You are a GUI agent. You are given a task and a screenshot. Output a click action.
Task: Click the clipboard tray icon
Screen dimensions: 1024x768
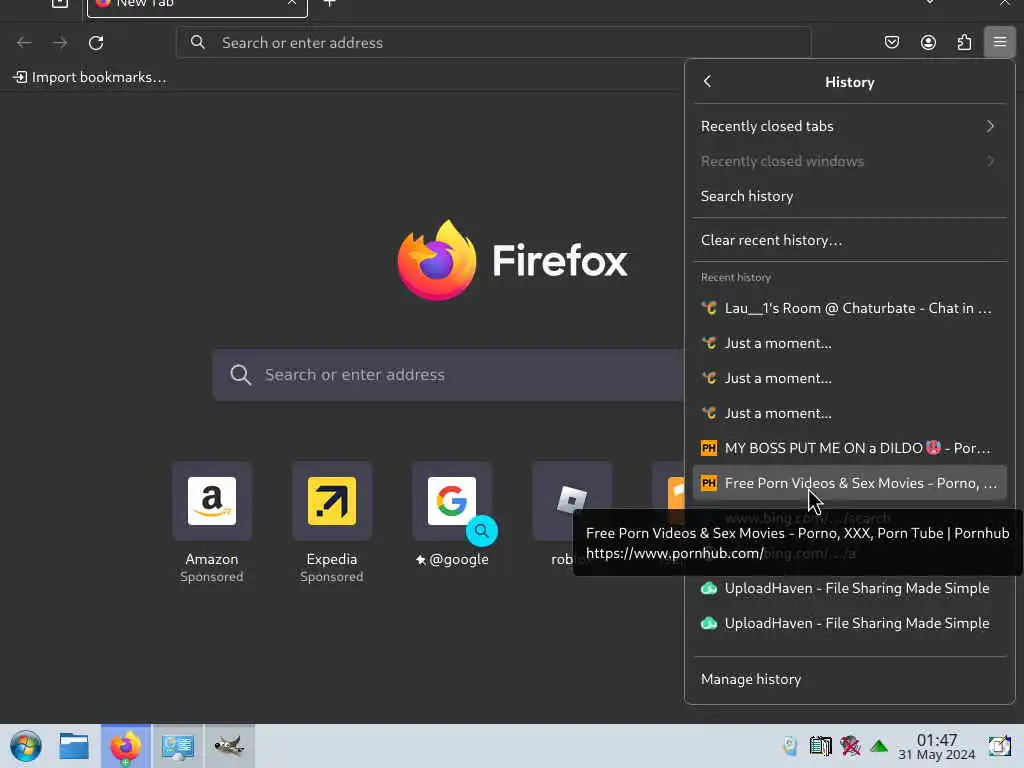tap(820, 746)
